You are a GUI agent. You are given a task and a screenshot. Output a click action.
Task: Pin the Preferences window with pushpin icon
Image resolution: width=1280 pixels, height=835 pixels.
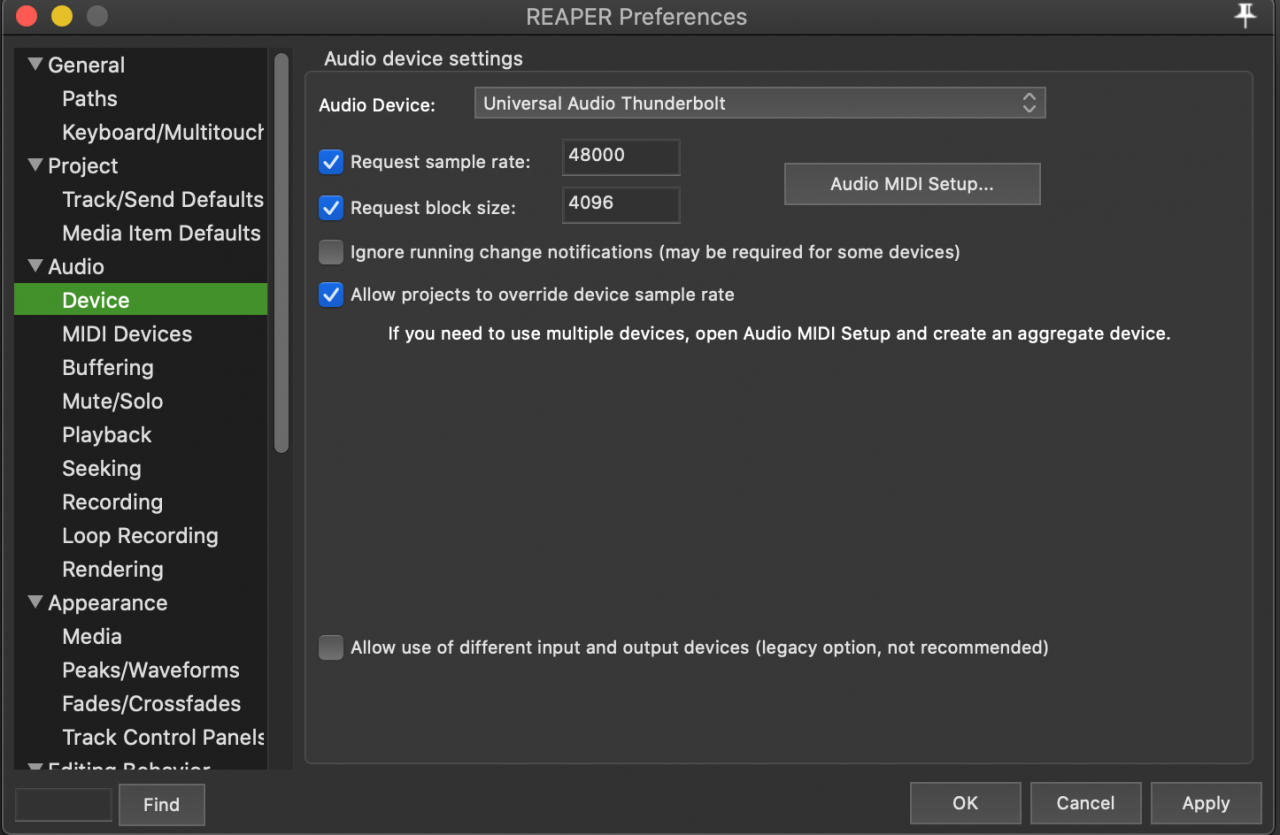coord(1245,16)
